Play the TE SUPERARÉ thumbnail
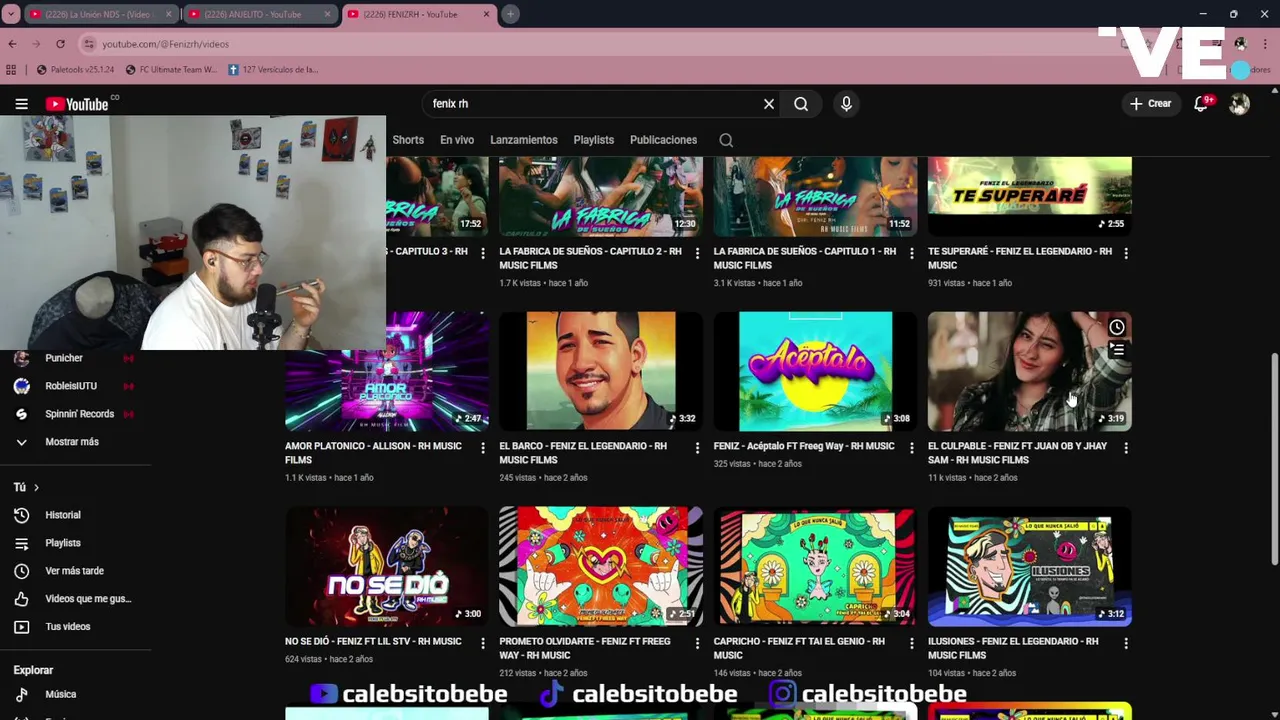 click(x=1030, y=196)
